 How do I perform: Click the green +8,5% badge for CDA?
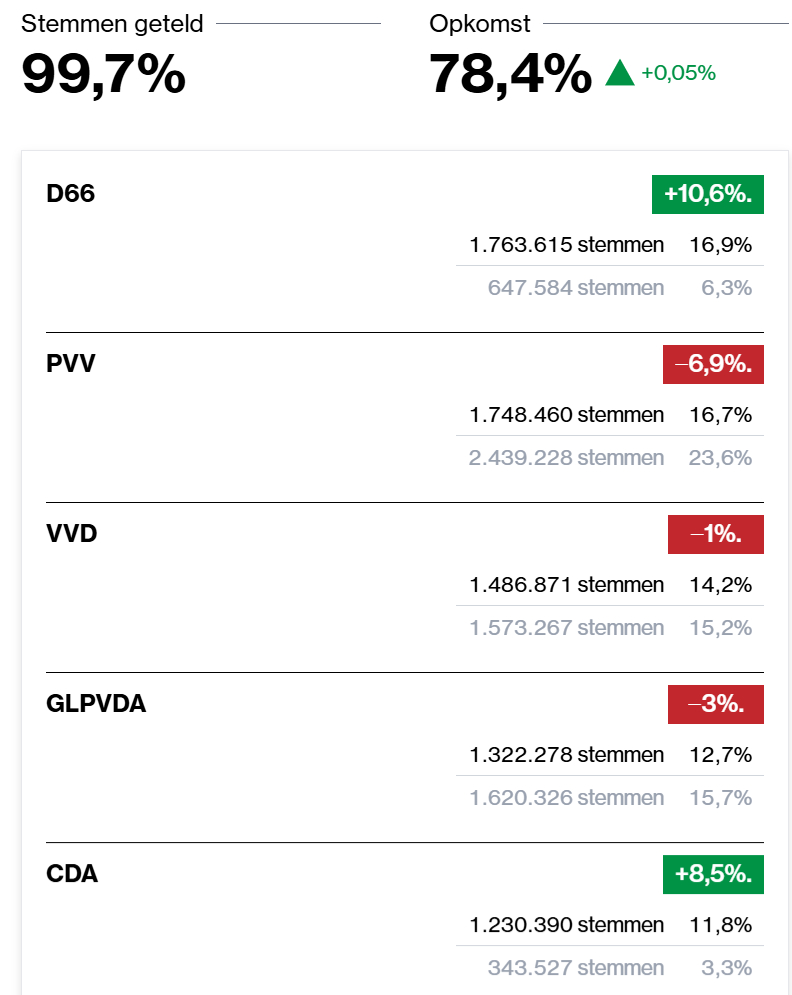coord(712,874)
